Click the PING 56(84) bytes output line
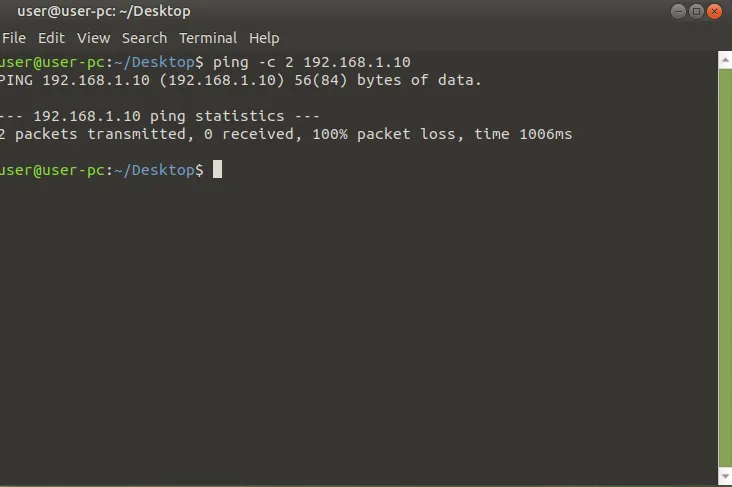The width and height of the screenshot is (732, 487). point(240,80)
